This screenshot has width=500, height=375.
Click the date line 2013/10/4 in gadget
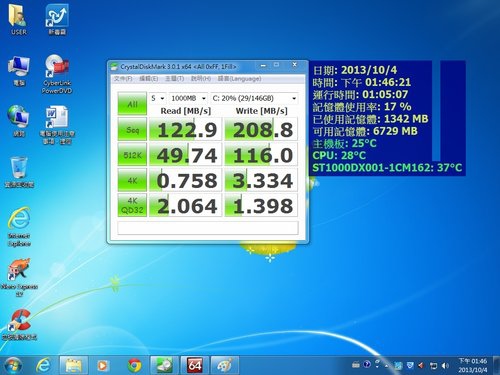point(355,70)
